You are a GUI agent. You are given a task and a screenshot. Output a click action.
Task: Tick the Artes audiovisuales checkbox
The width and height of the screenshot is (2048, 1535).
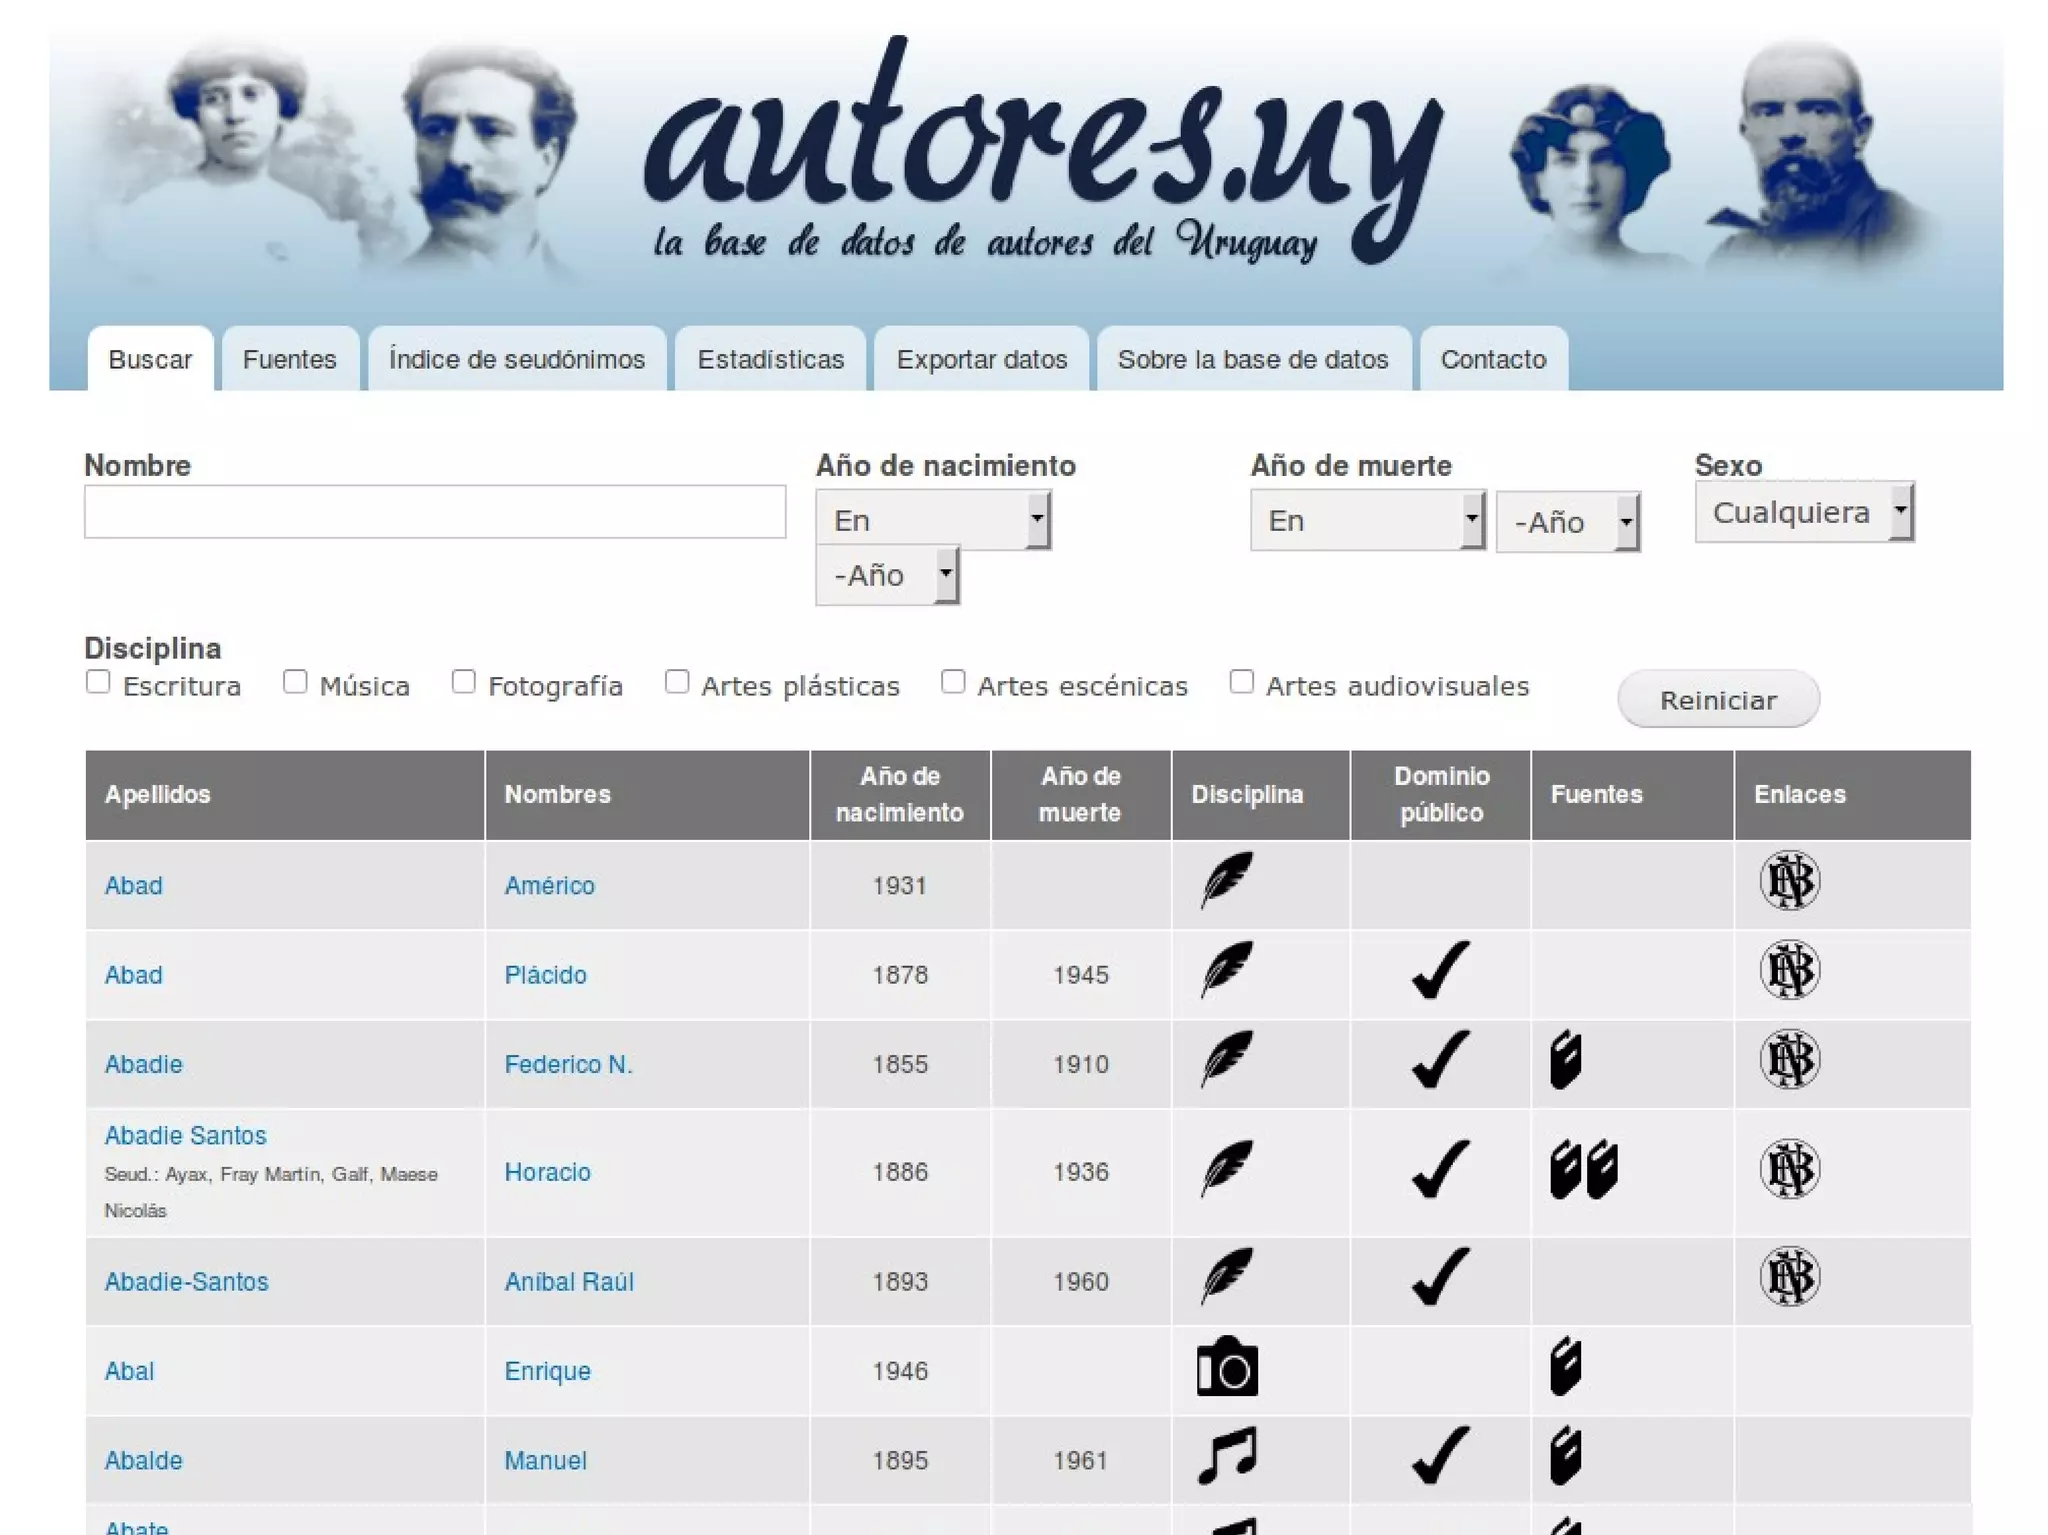(x=1241, y=682)
